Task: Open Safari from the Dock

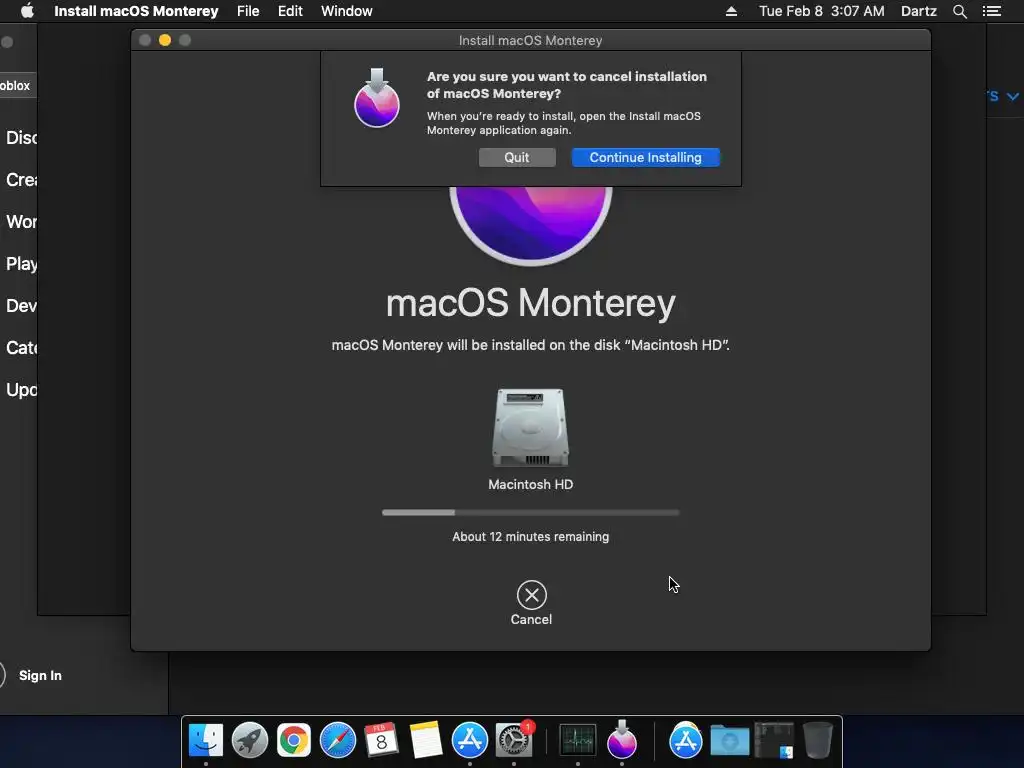Action: 338,740
